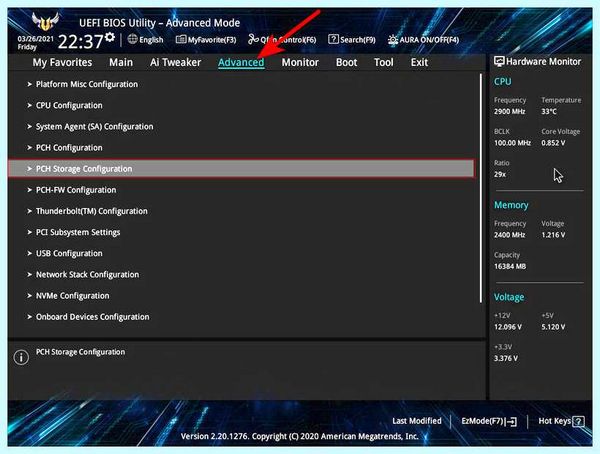The image size is (600, 454).
Task: Click the settings gear next to the clock
Action: click(110, 37)
